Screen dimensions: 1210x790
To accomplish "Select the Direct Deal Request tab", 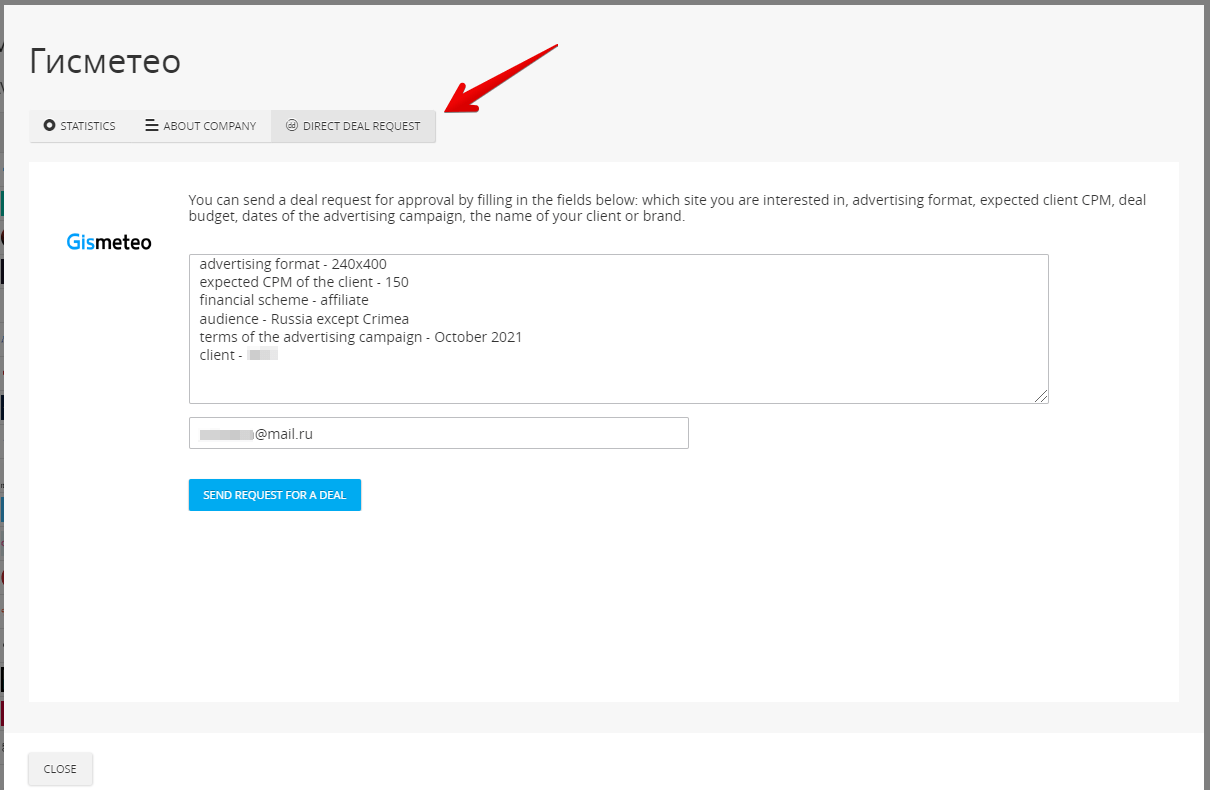I will (353, 126).
